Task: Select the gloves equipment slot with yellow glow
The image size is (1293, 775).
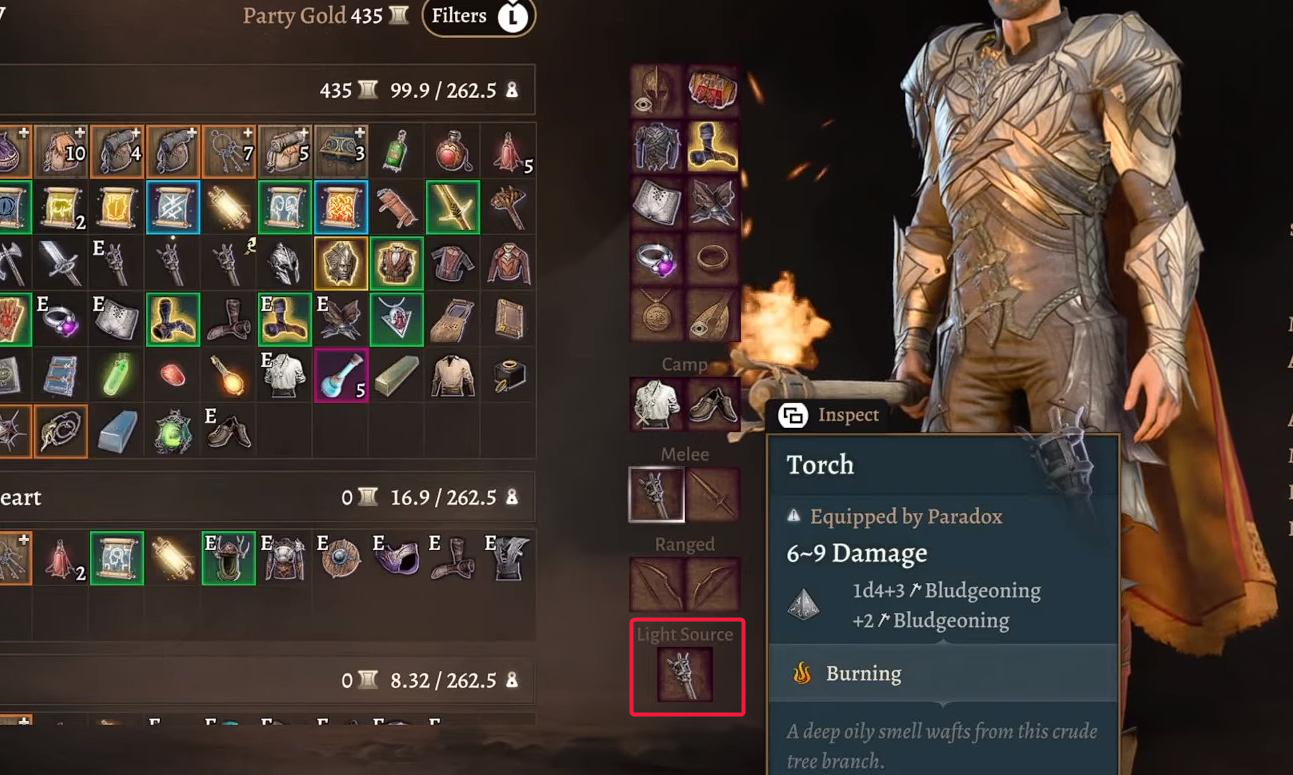Action: click(713, 147)
